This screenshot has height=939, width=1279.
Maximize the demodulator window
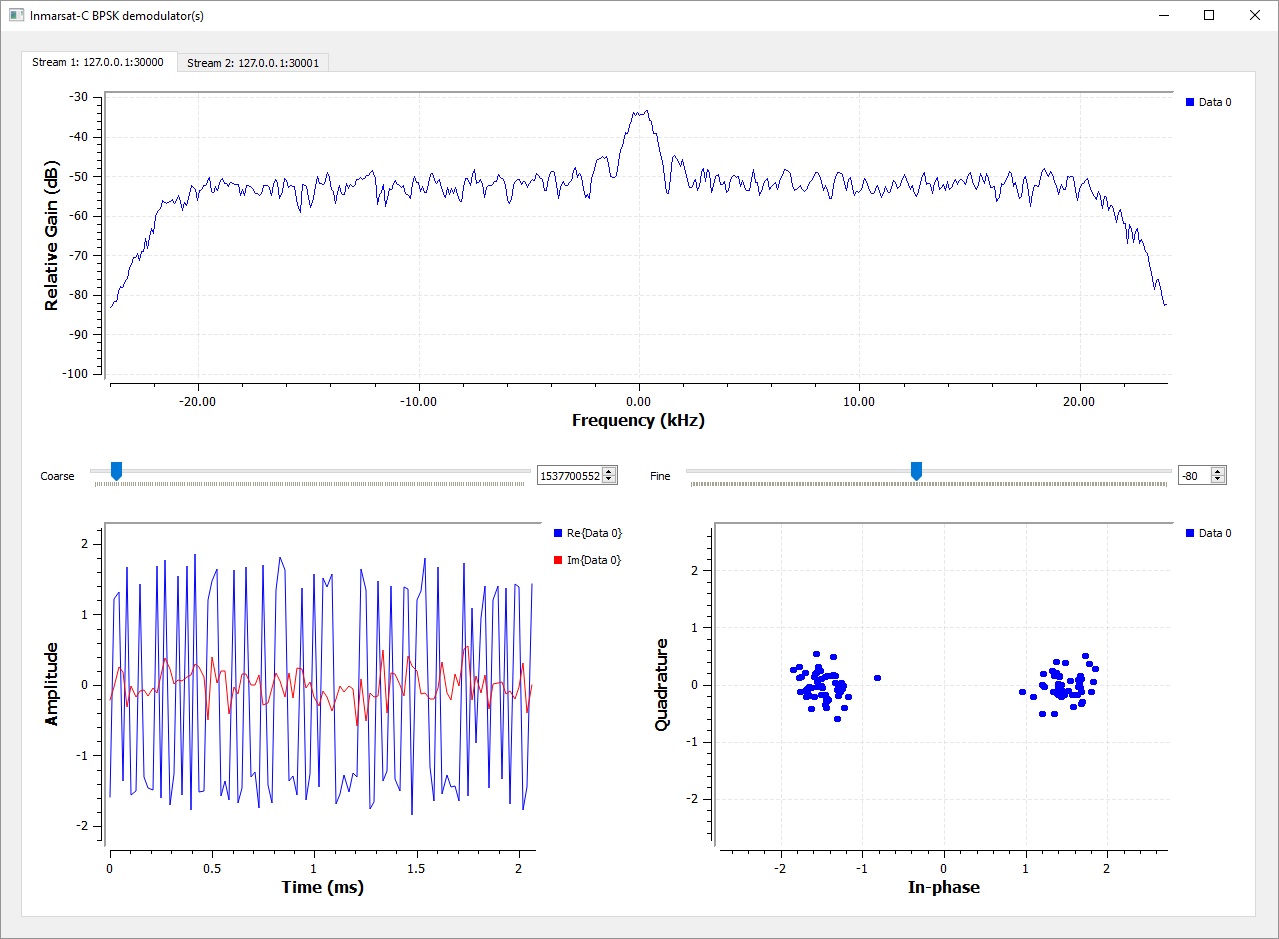[x=1209, y=15]
